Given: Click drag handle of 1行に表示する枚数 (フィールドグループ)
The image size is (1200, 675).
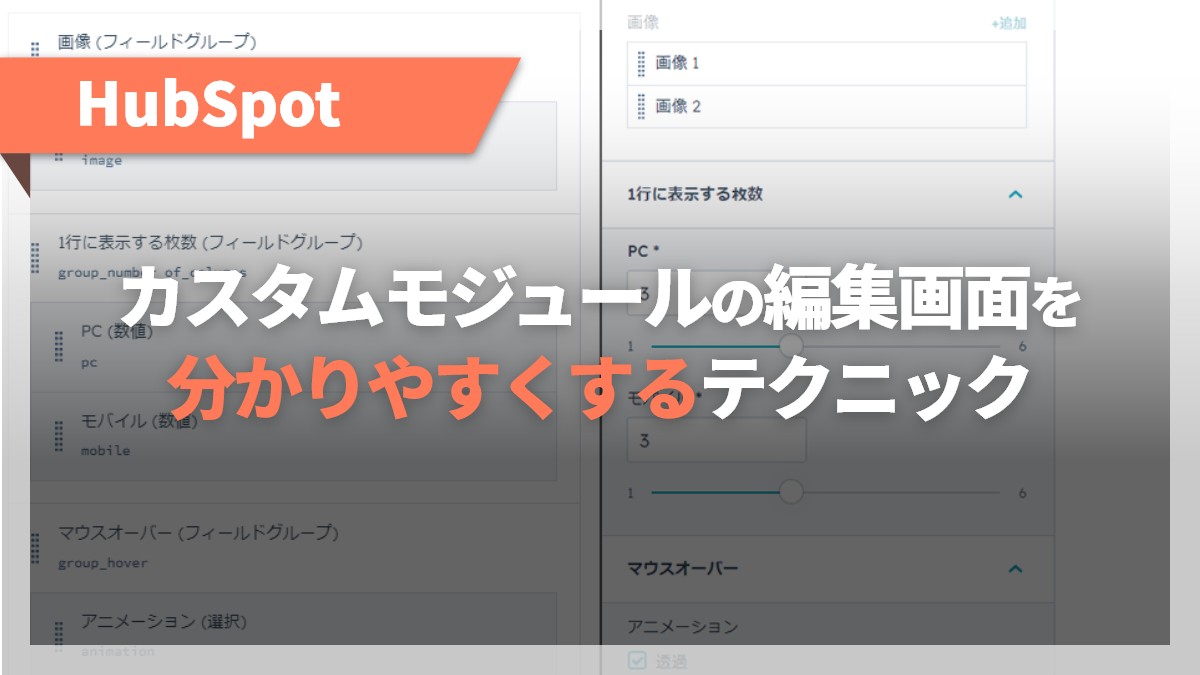Looking at the screenshot, I should [x=35, y=256].
